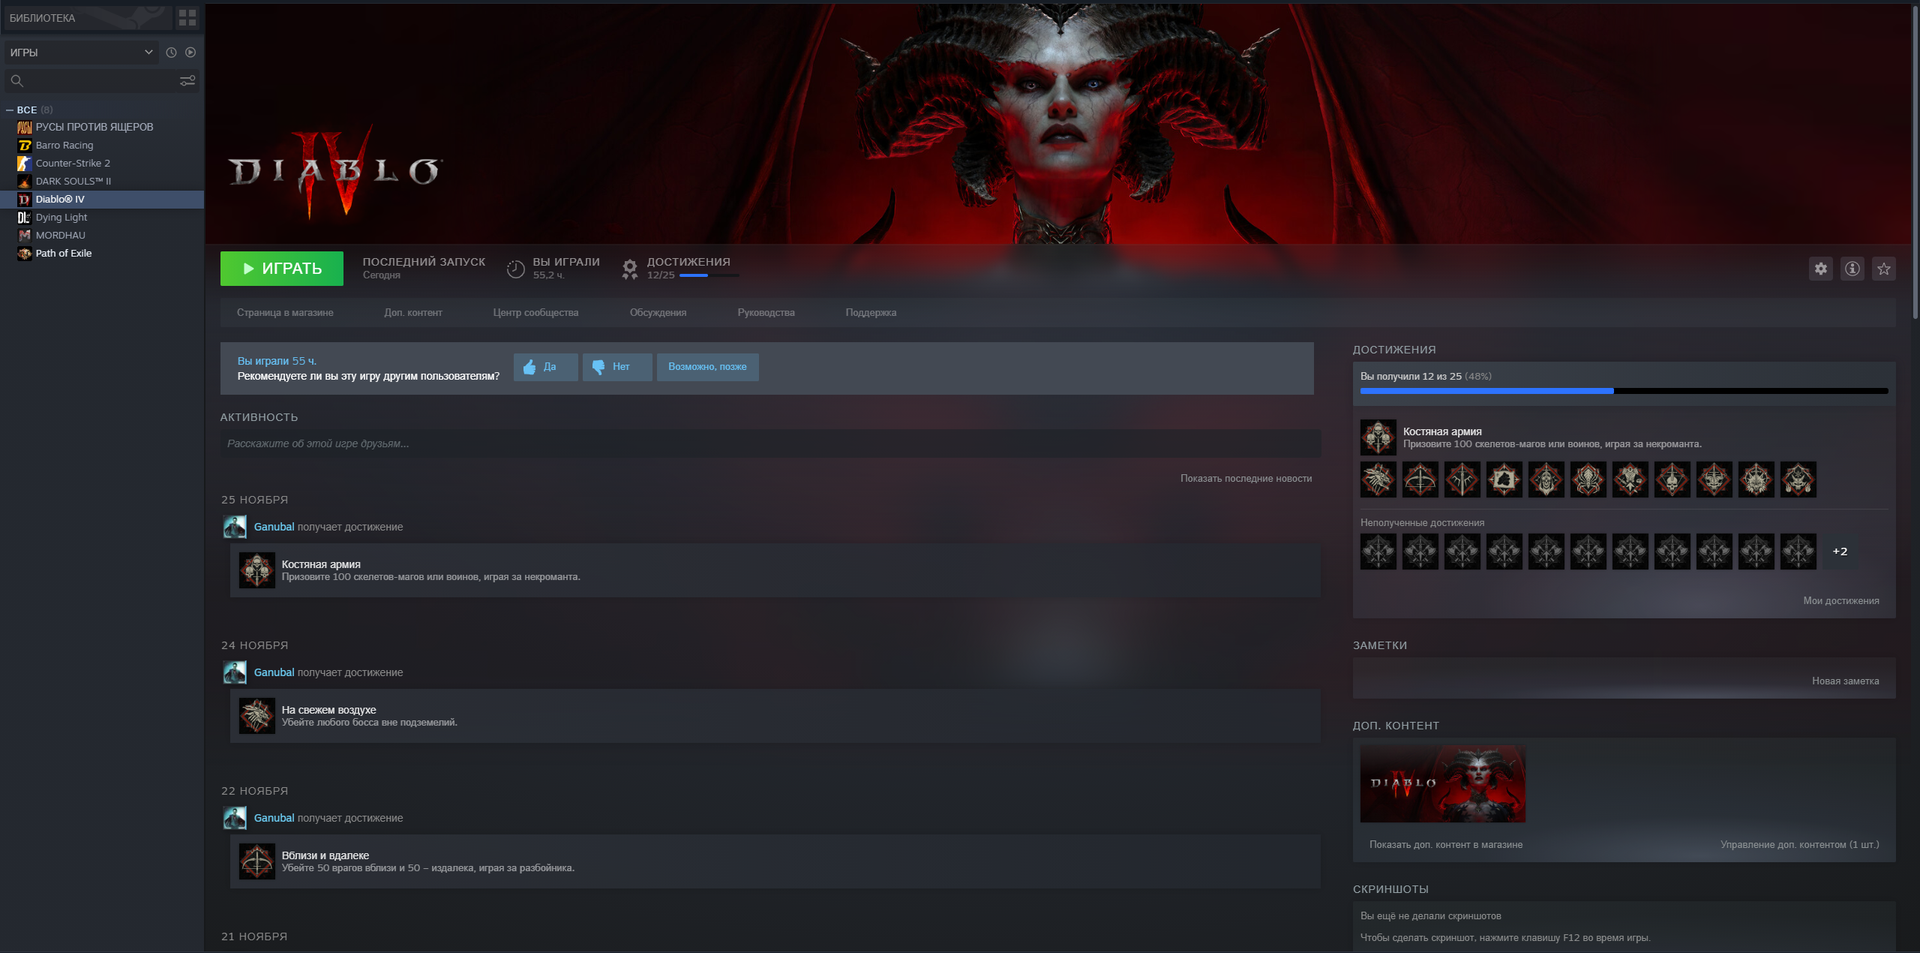The image size is (1920, 953).
Task: Click the map scroll achievement icon
Action: click(x=1504, y=480)
